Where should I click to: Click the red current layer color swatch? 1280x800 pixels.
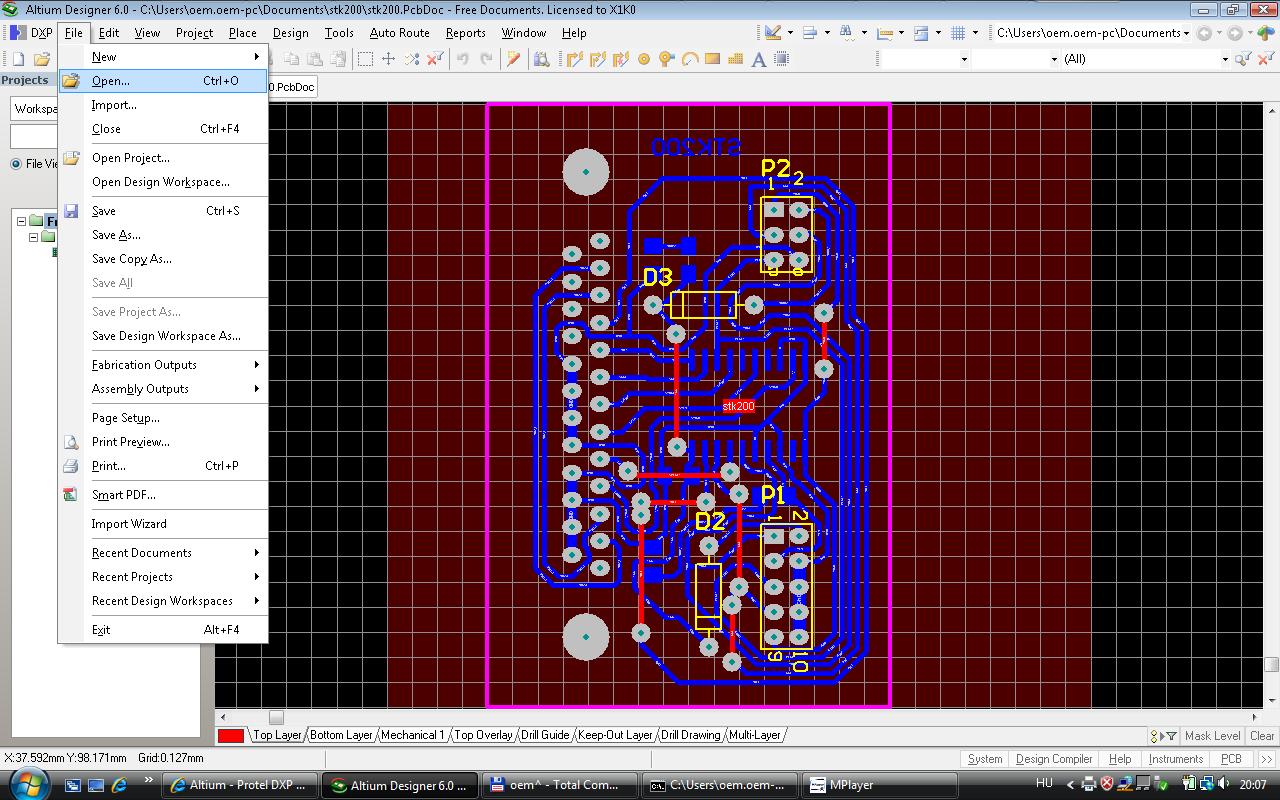tap(231, 736)
